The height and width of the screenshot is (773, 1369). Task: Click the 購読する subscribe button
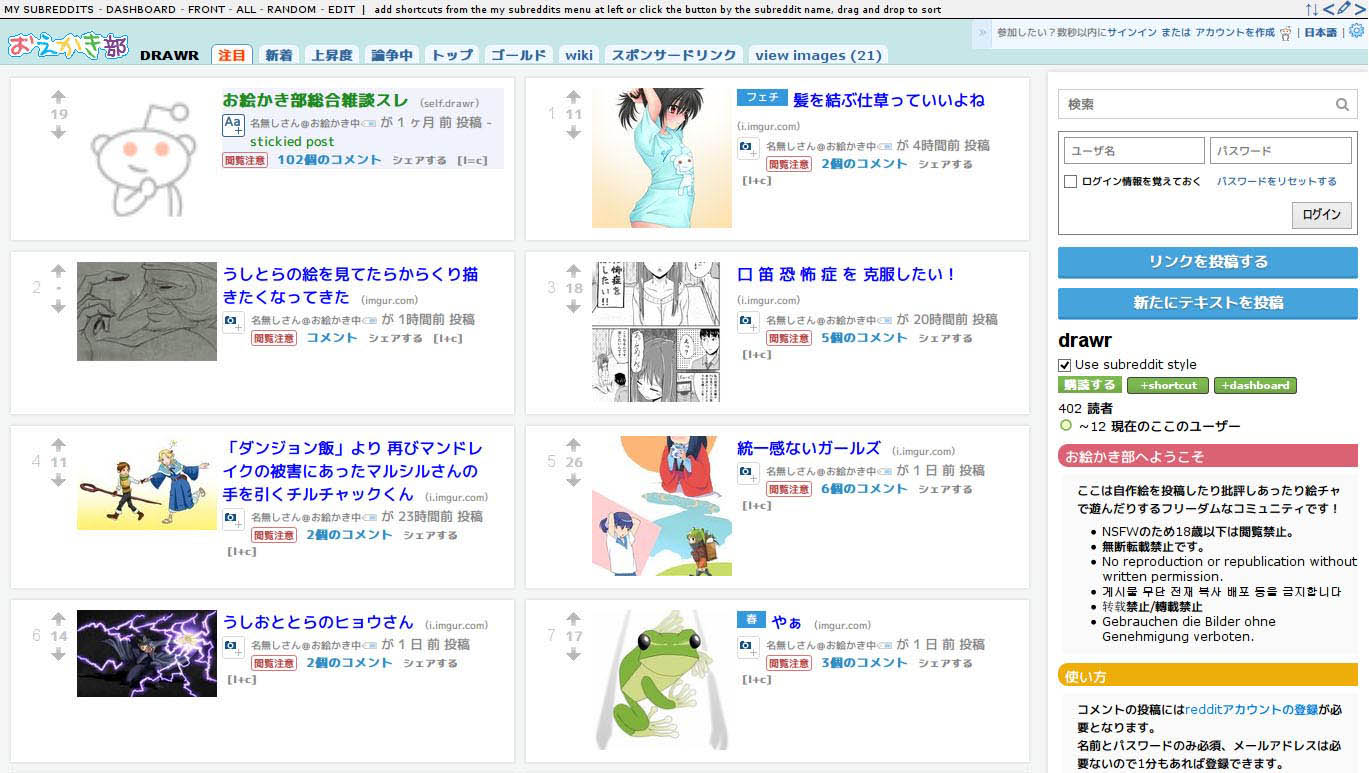[1090, 385]
